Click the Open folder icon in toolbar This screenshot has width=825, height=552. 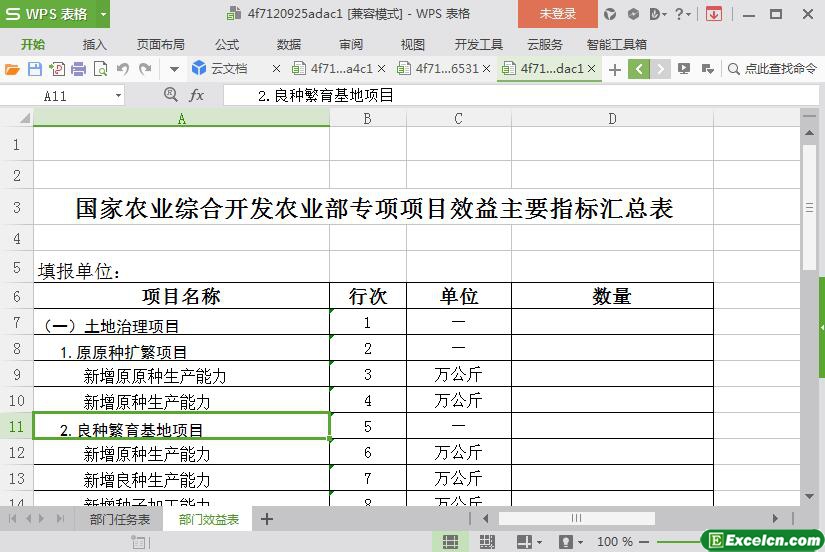12,69
